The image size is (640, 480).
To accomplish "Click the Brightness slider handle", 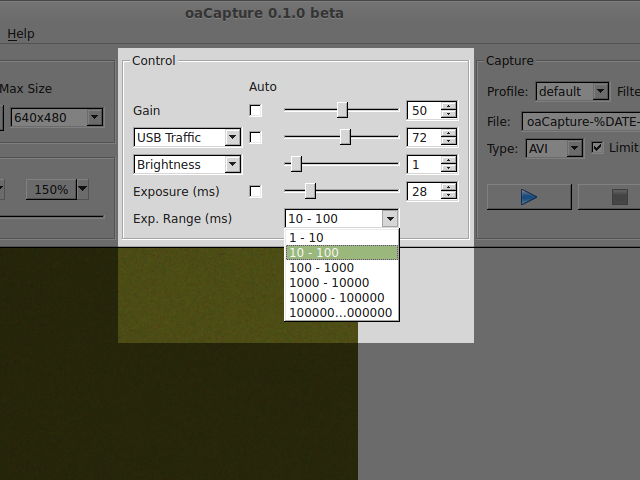I will [296, 164].
